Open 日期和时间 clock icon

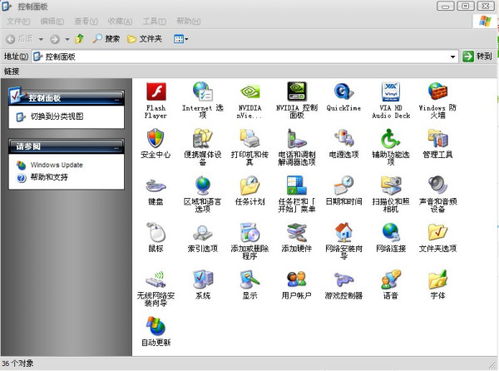(344, 186)
